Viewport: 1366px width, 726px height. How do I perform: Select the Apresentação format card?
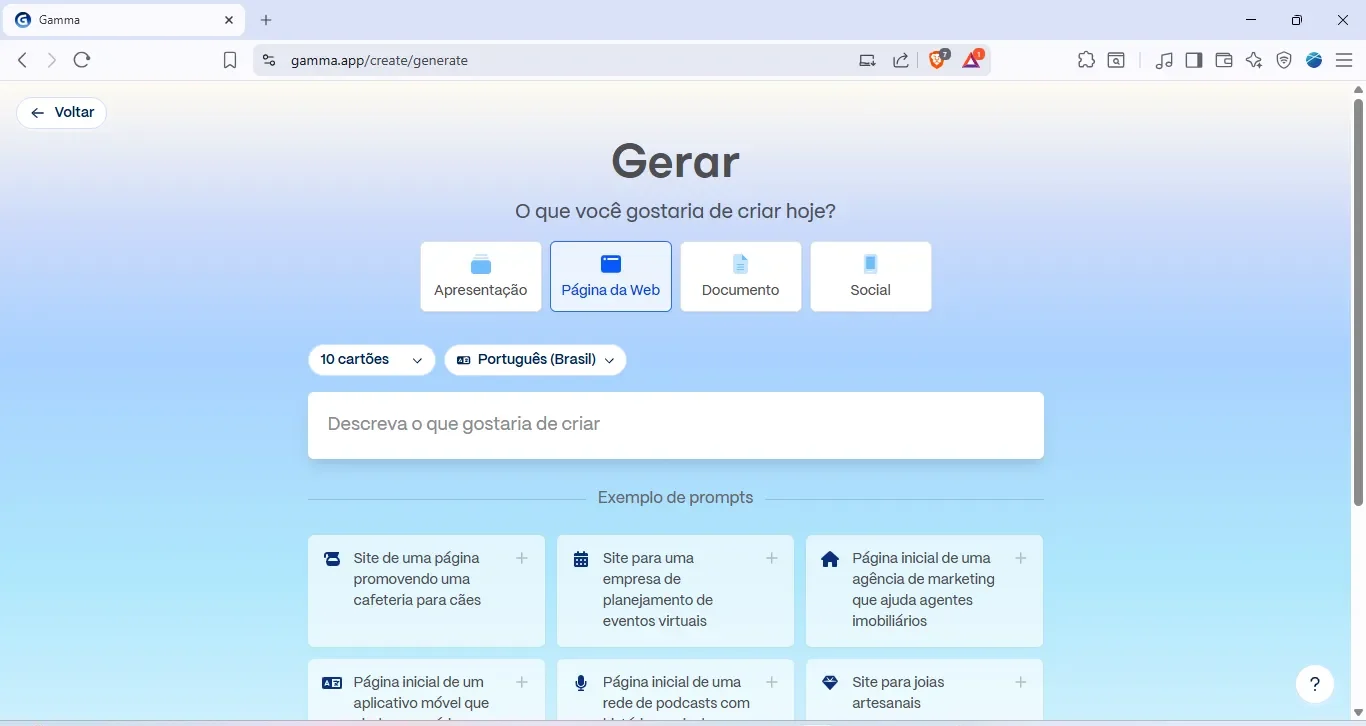481,276
